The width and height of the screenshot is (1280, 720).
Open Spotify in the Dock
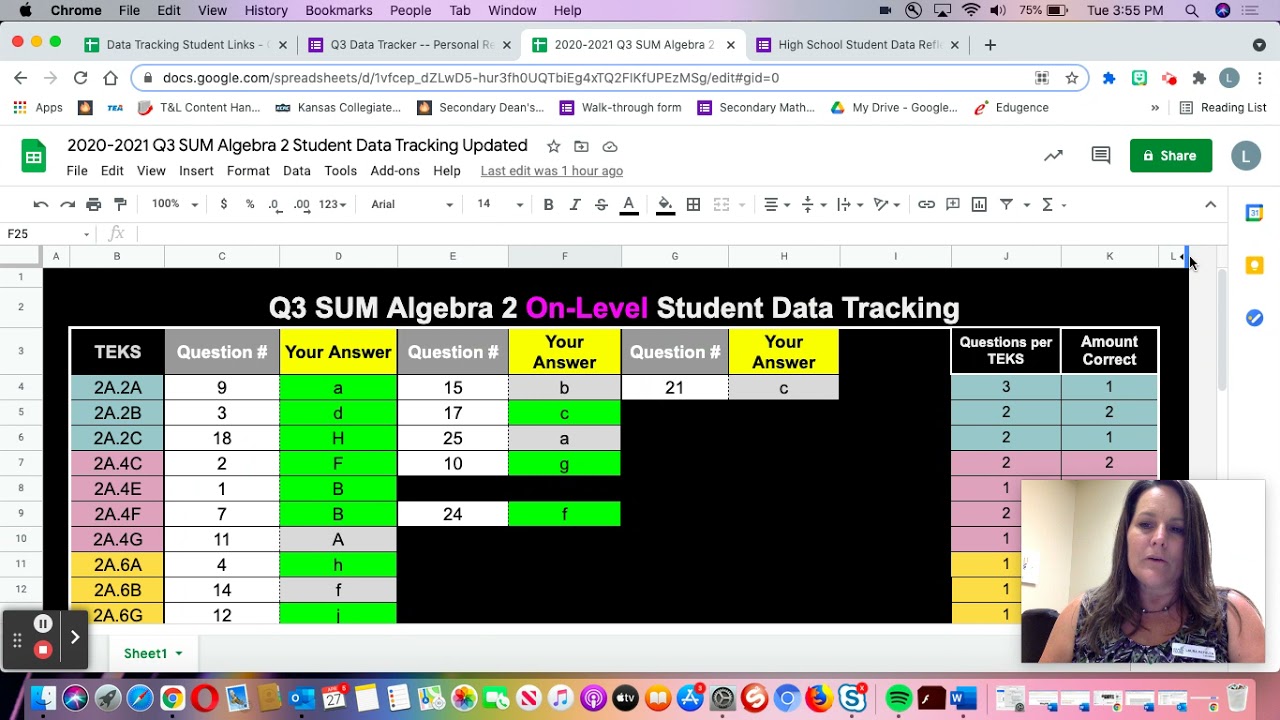tap(899, 698)
